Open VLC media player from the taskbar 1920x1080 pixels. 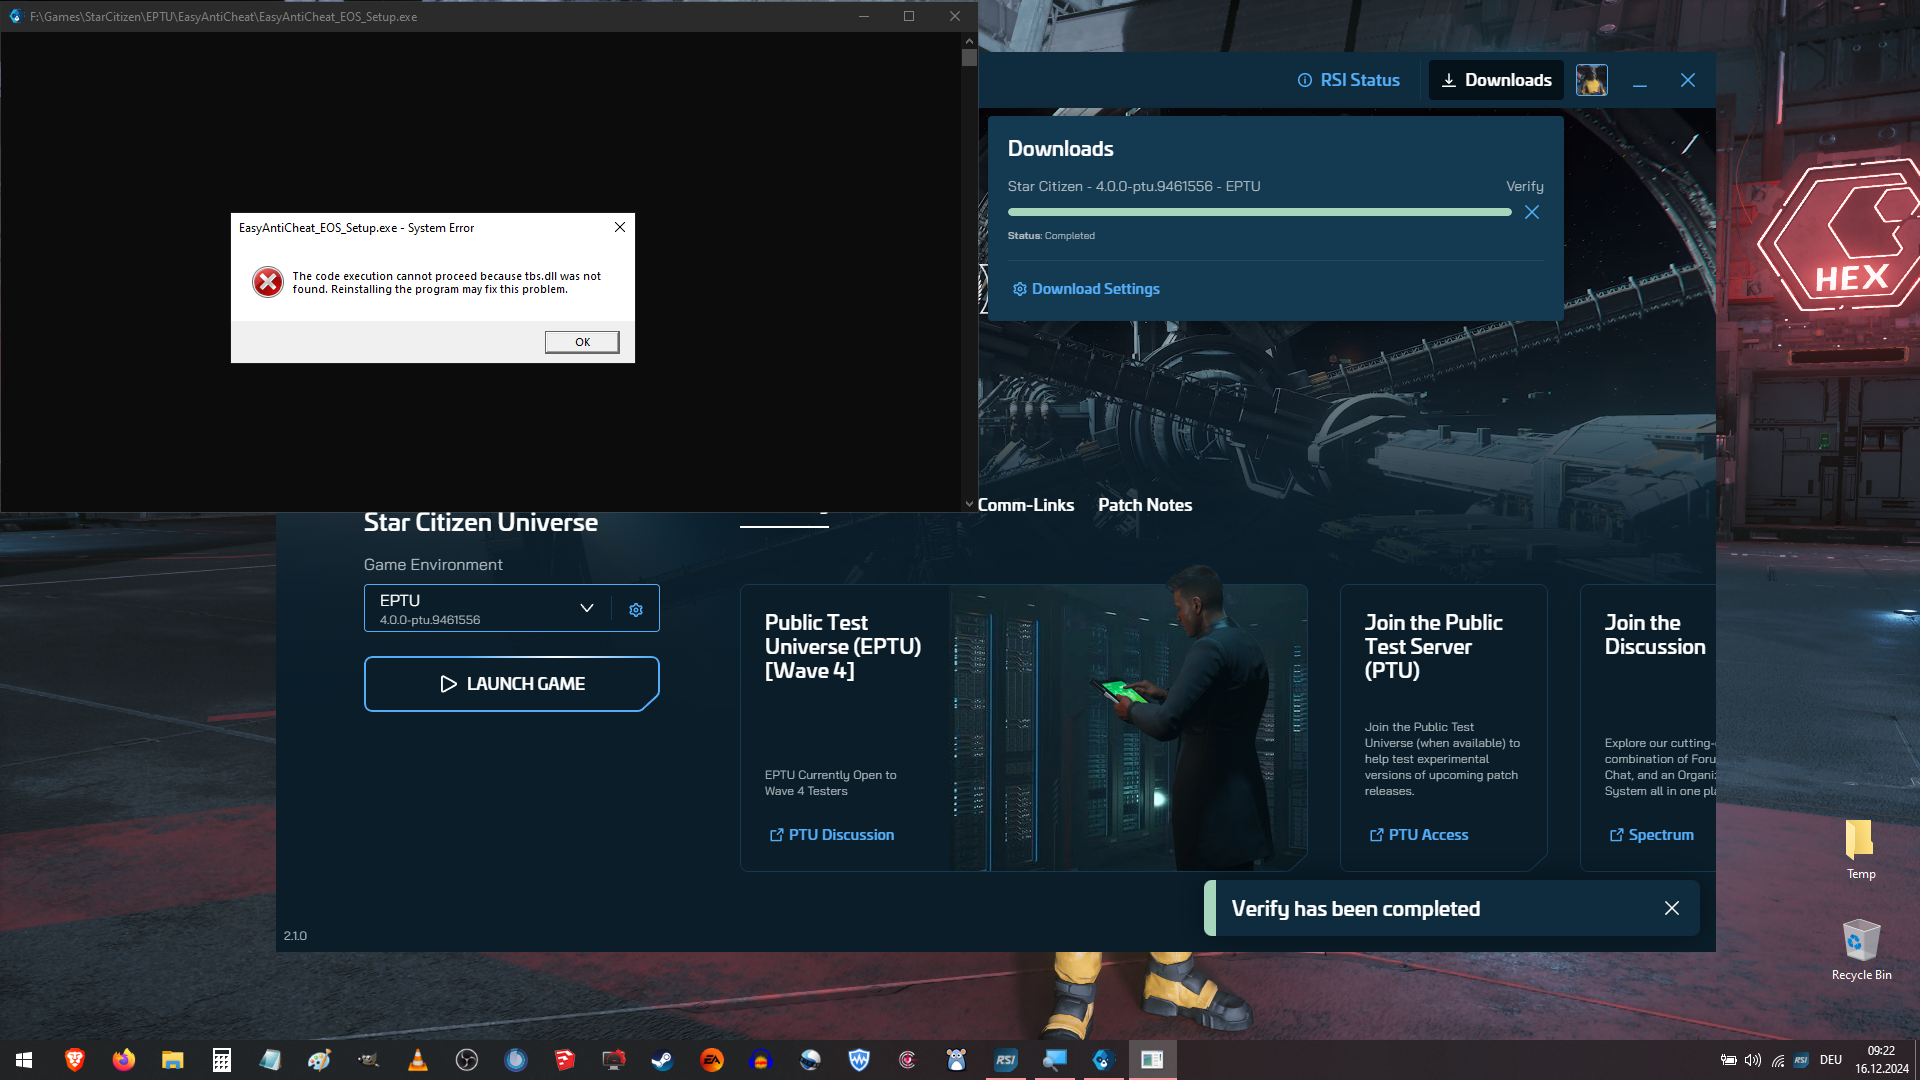417,1059
